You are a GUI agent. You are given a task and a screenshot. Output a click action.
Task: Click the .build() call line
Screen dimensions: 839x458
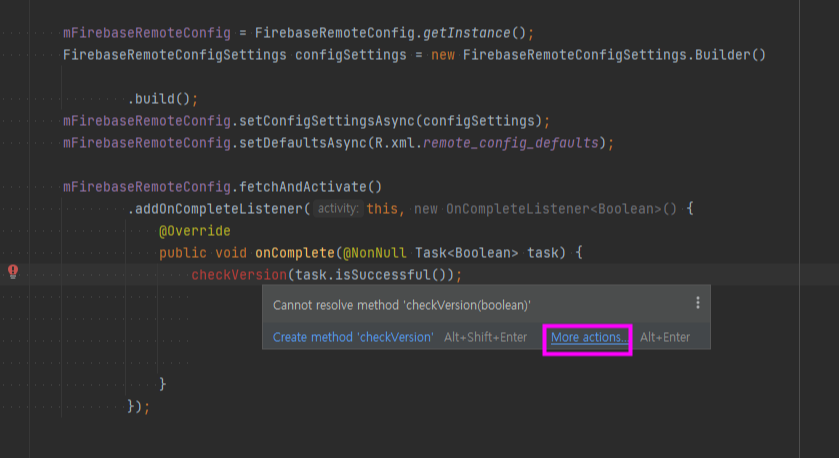pyautogui.click(x=162, y=99)
